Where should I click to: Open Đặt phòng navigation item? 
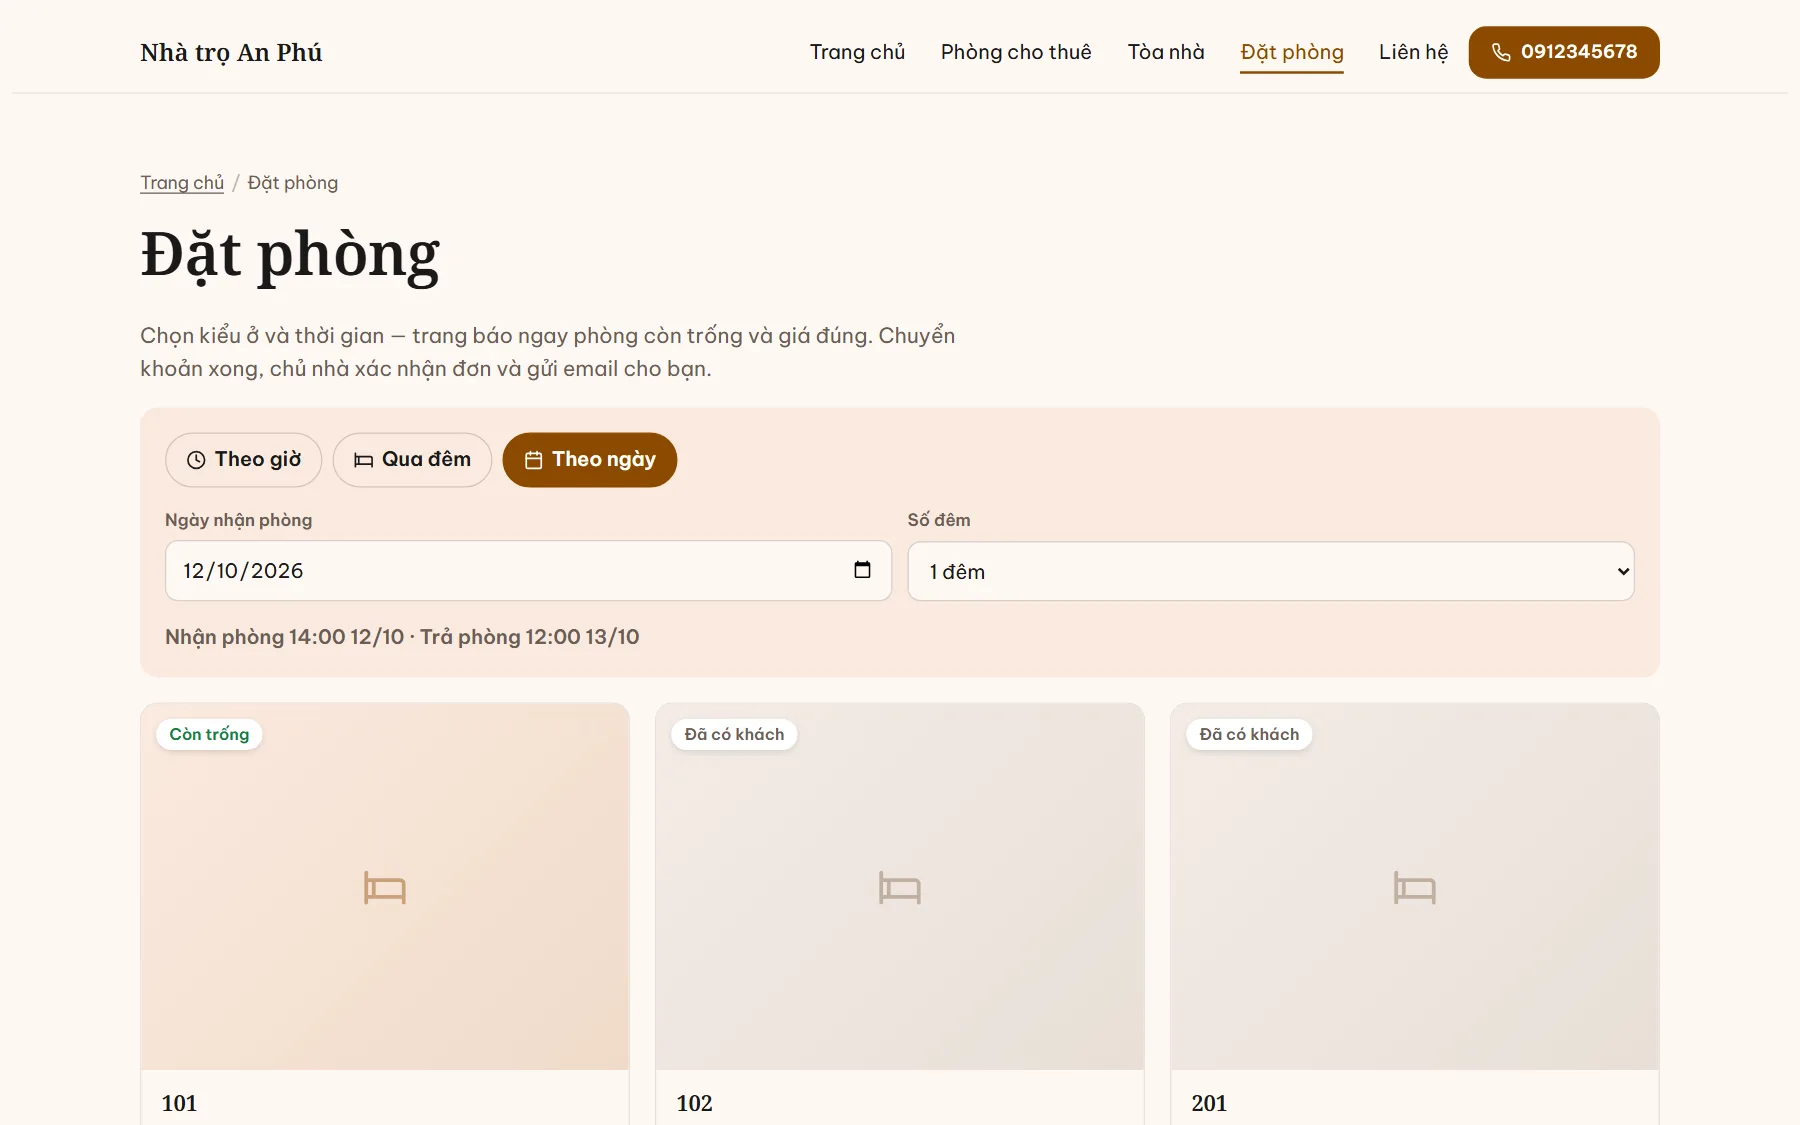[x=1292, y=52]
